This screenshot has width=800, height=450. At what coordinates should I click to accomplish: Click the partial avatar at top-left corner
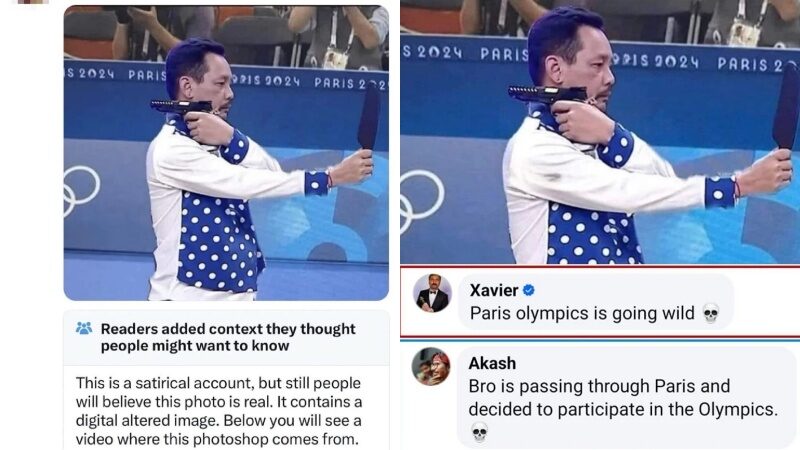click(x=33, y=2)
